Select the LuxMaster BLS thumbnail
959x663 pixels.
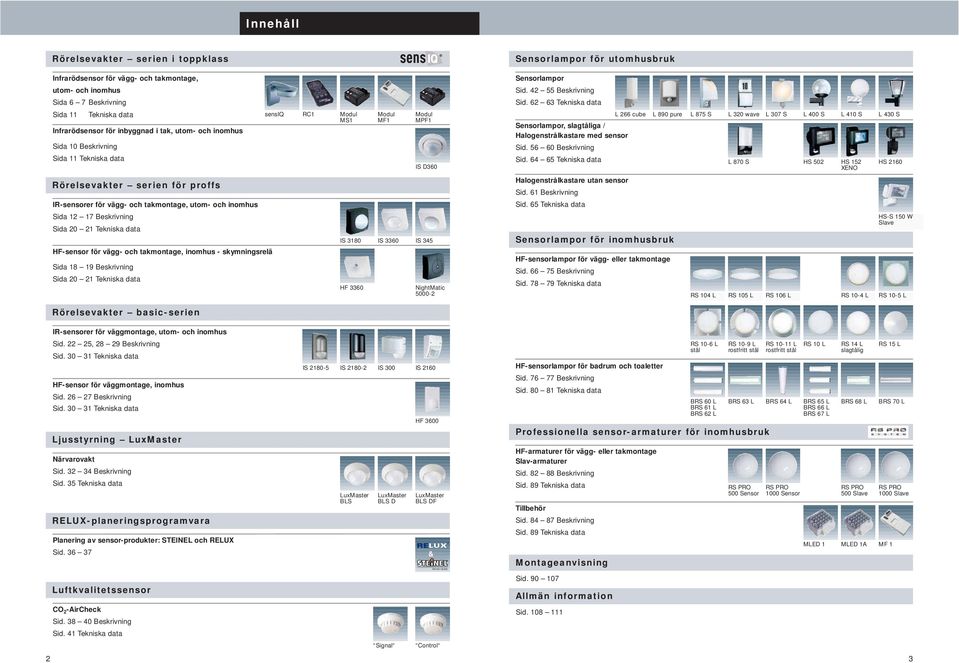357,473
